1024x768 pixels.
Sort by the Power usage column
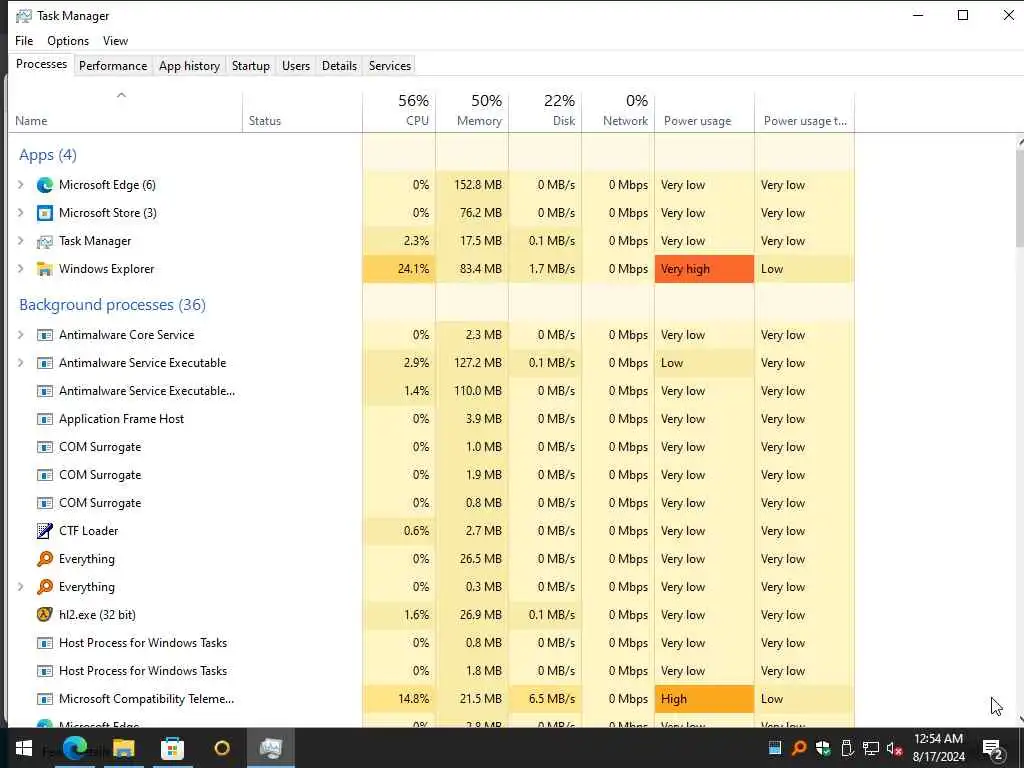(705, 112)
